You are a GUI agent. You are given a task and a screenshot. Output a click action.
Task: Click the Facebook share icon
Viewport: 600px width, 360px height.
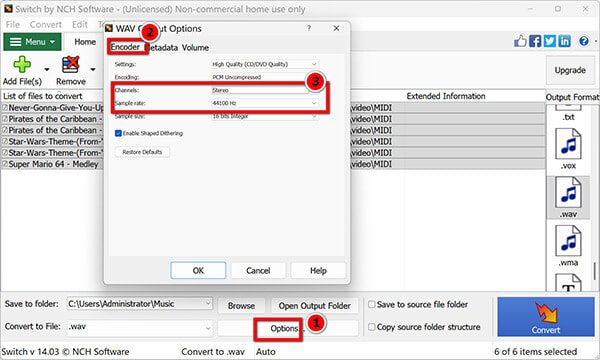(x=535, y=41)
